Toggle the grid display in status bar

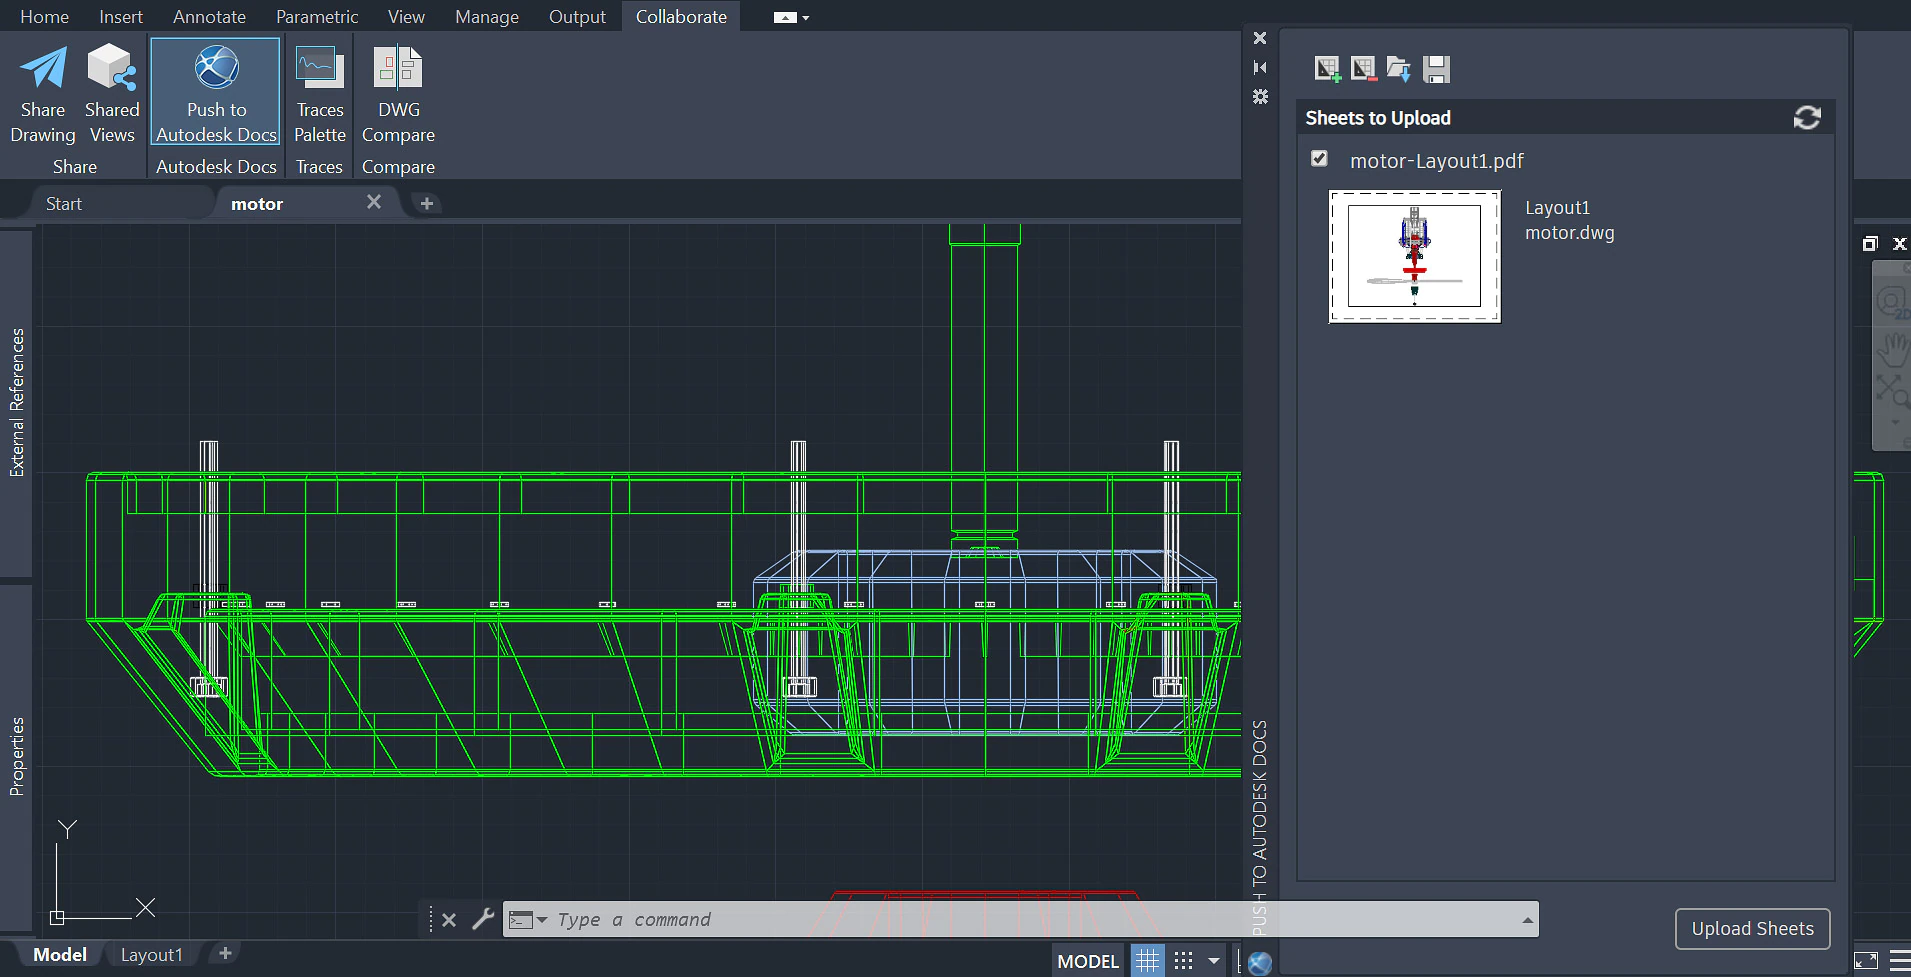[x=1148, y=960]
